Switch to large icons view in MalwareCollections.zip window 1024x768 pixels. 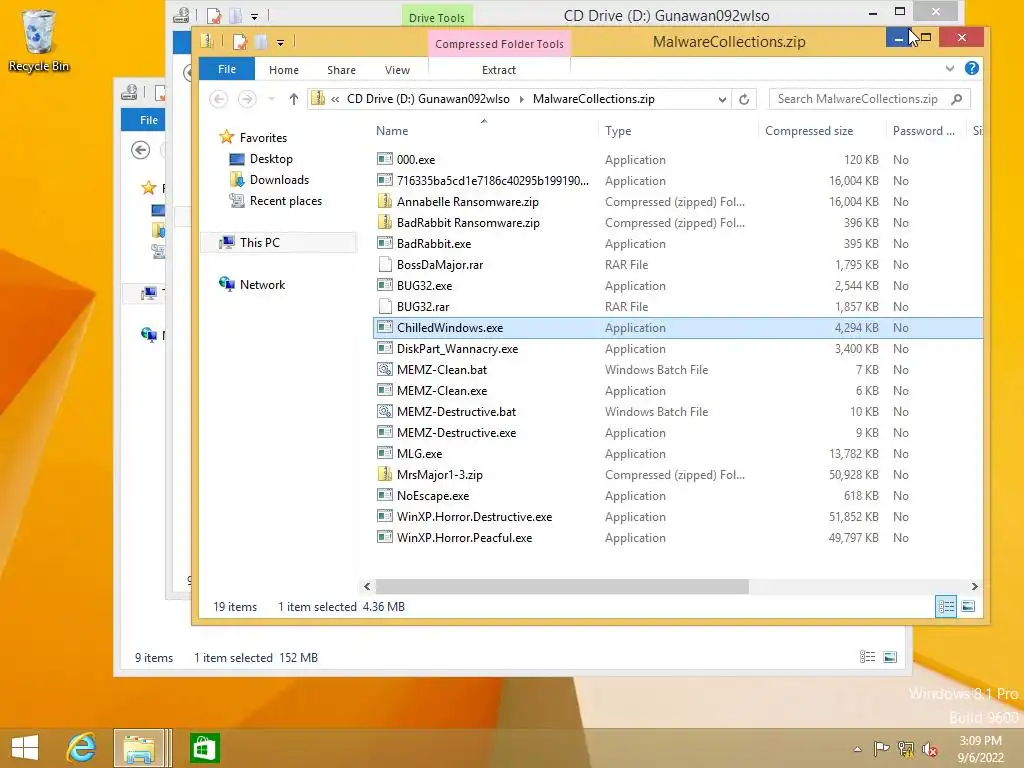click(968, 607)
